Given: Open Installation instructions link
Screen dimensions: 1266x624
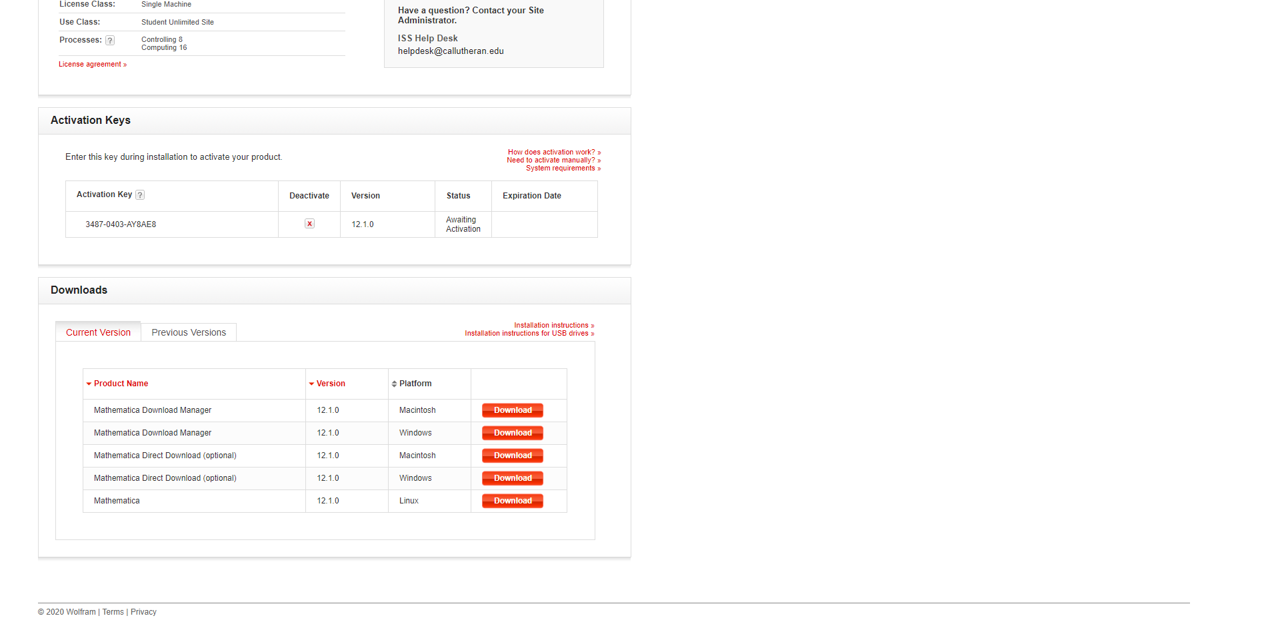Looking at the screenshot, I should [x=554, y=325].
